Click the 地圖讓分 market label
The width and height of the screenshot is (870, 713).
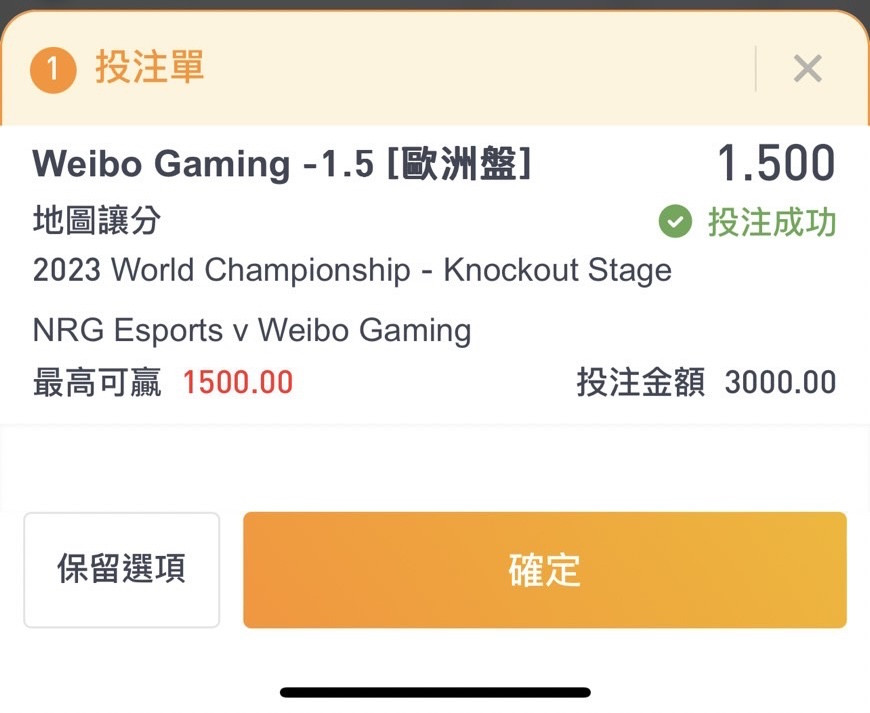97,220
